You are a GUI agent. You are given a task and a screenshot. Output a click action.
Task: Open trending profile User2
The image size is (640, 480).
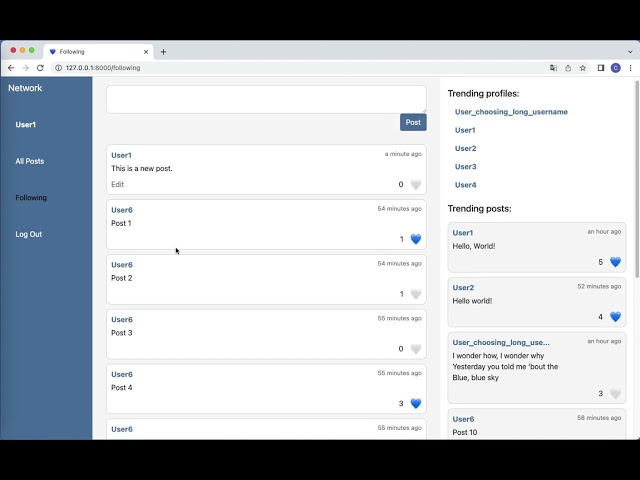click(x=466, y=148)
